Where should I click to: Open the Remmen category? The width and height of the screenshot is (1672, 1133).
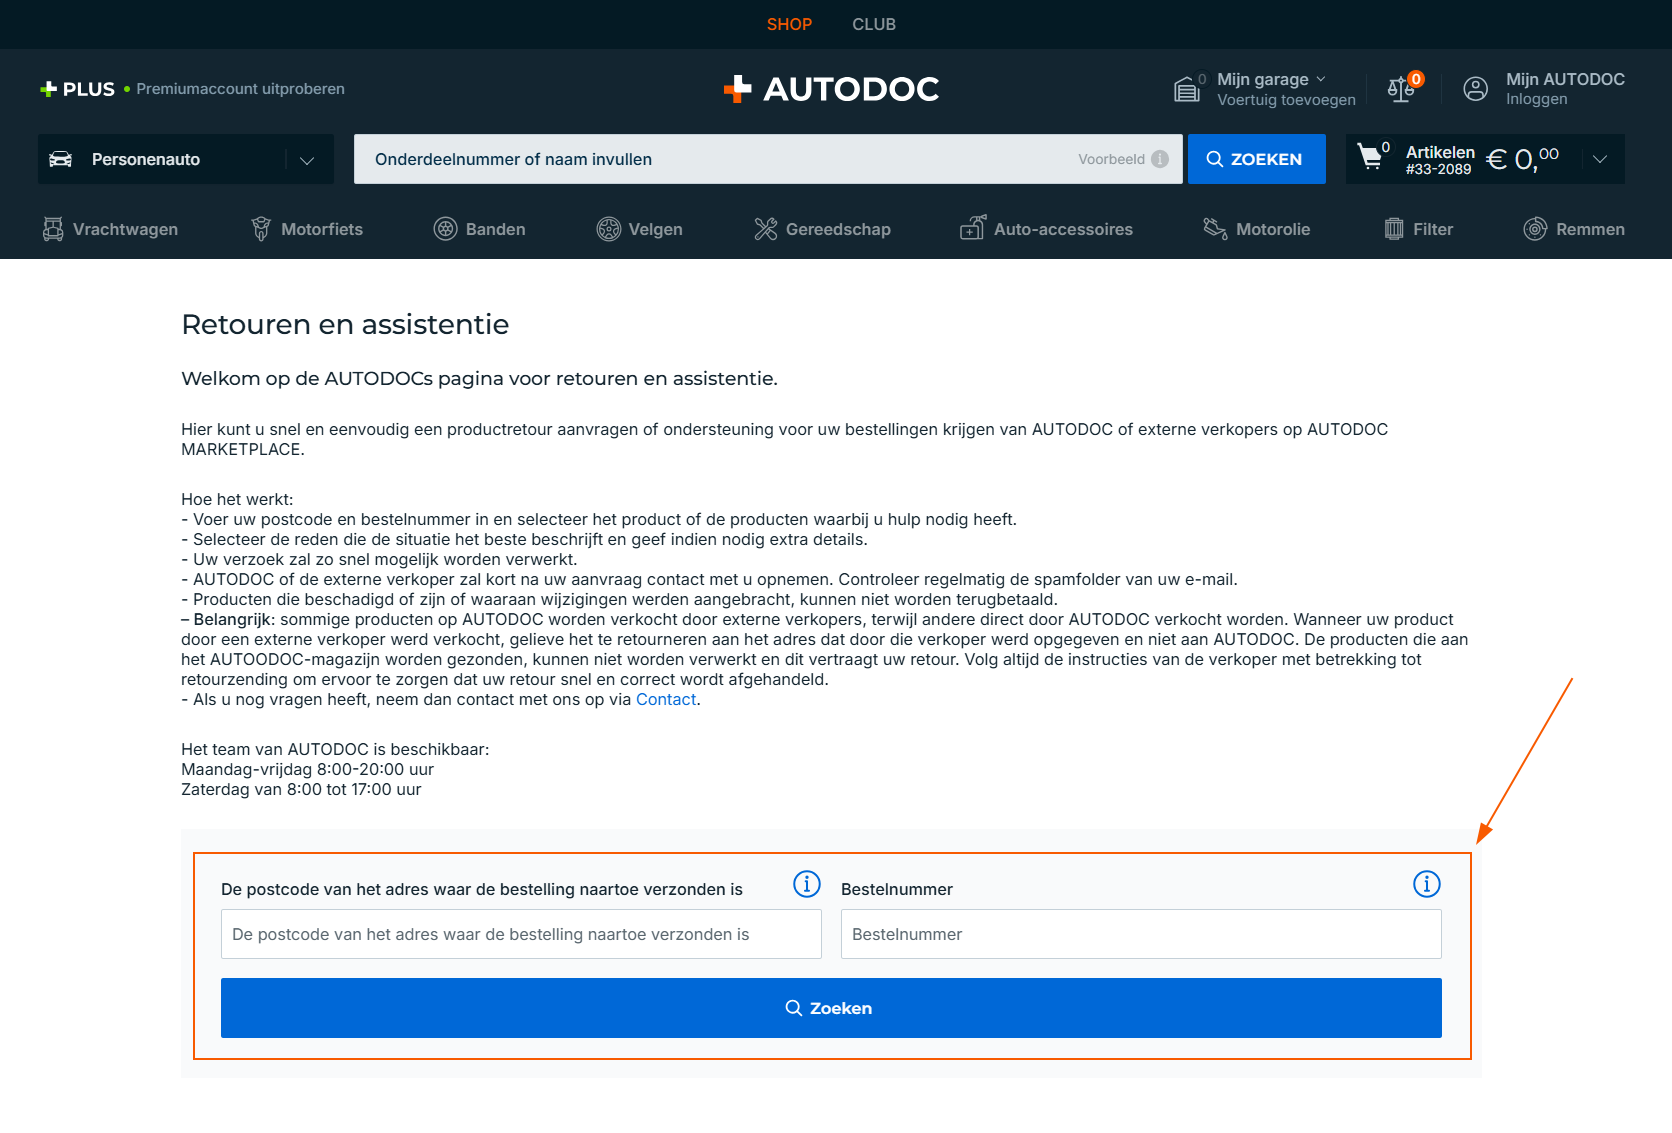pos(1573,229)
